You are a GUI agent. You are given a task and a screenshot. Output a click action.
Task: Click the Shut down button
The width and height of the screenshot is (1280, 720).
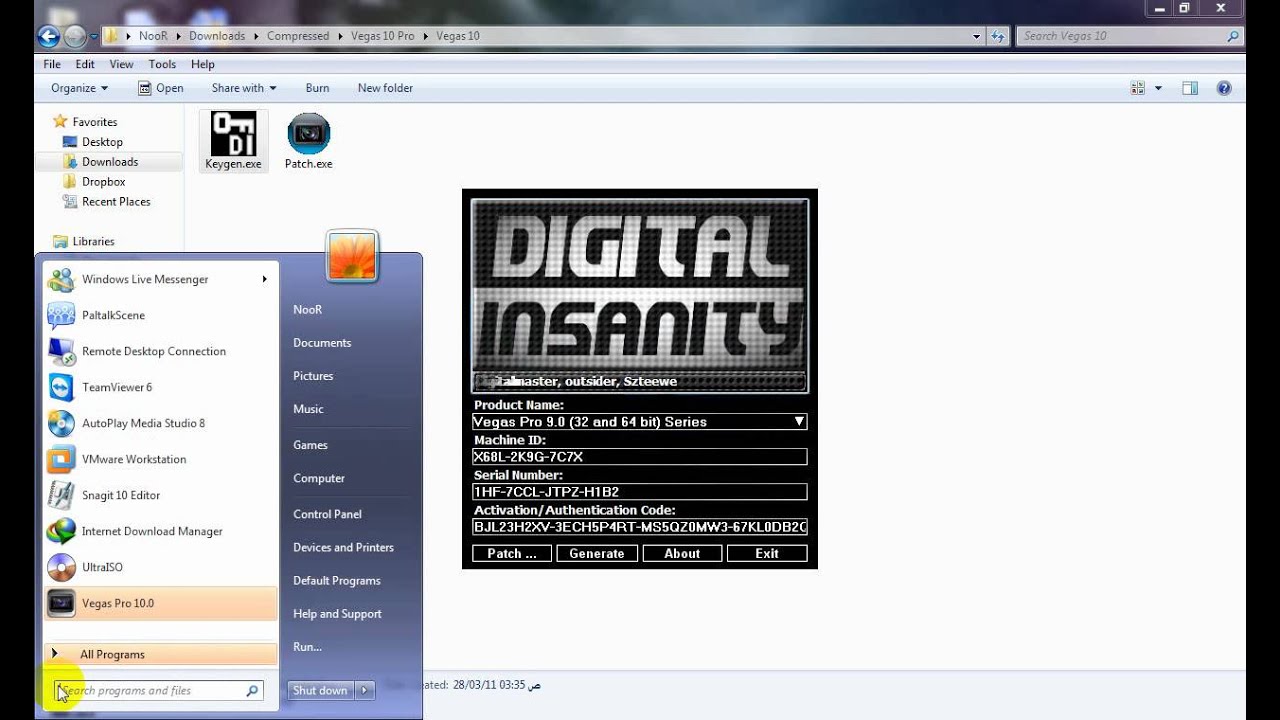tap(320, 690)
